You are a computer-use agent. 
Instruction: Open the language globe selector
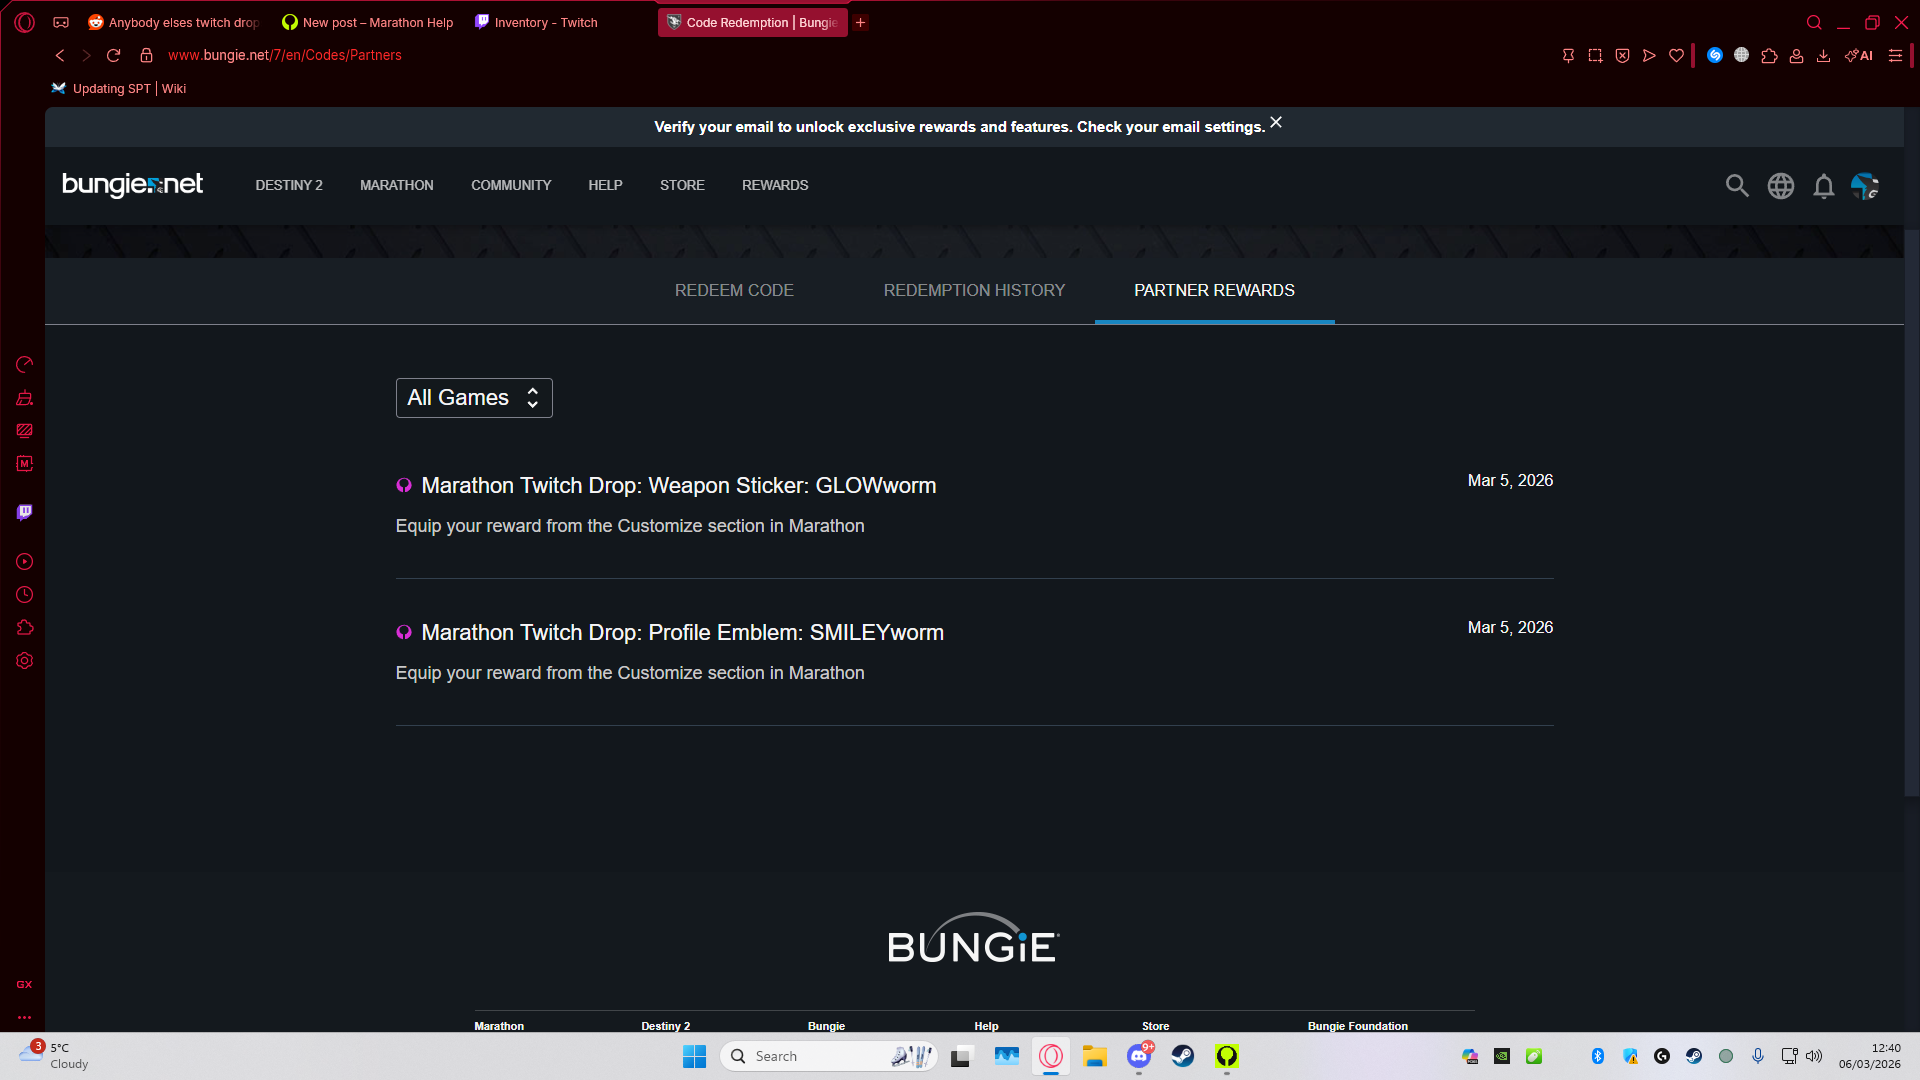click(1781, 186)
